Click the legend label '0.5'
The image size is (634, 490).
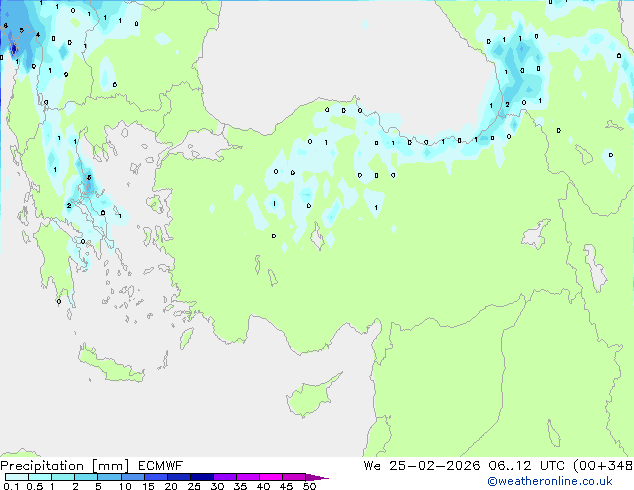(x=35, y=486)
